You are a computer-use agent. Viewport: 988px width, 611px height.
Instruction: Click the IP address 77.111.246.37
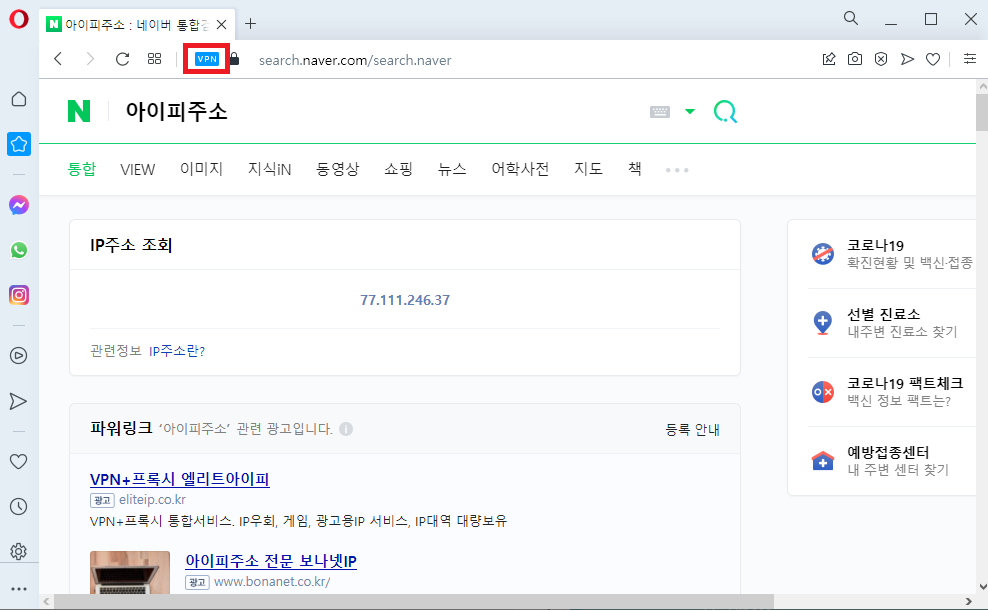pyautogui.click(x=405, y=300)
